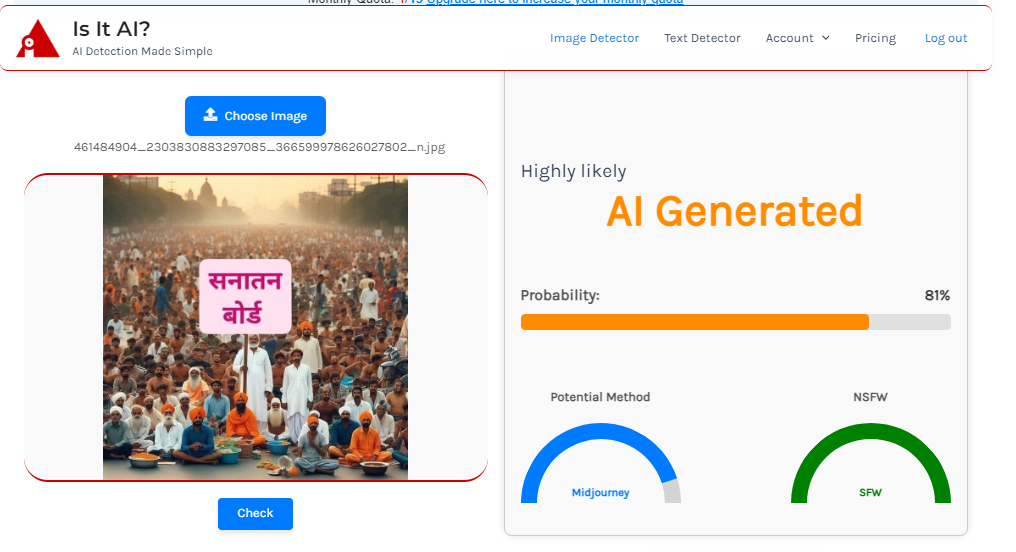Go to the Image Detector page
The width and height of the screenshot is (1016, 552).
pos(594,38)
